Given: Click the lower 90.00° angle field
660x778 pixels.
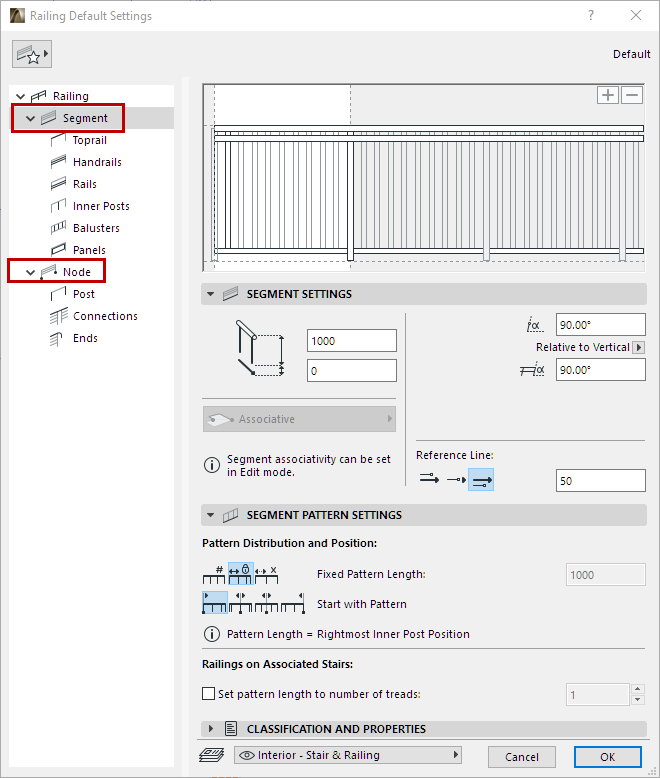Looking at the screenshot, I should pyautogui.click(x=601, y=370).
